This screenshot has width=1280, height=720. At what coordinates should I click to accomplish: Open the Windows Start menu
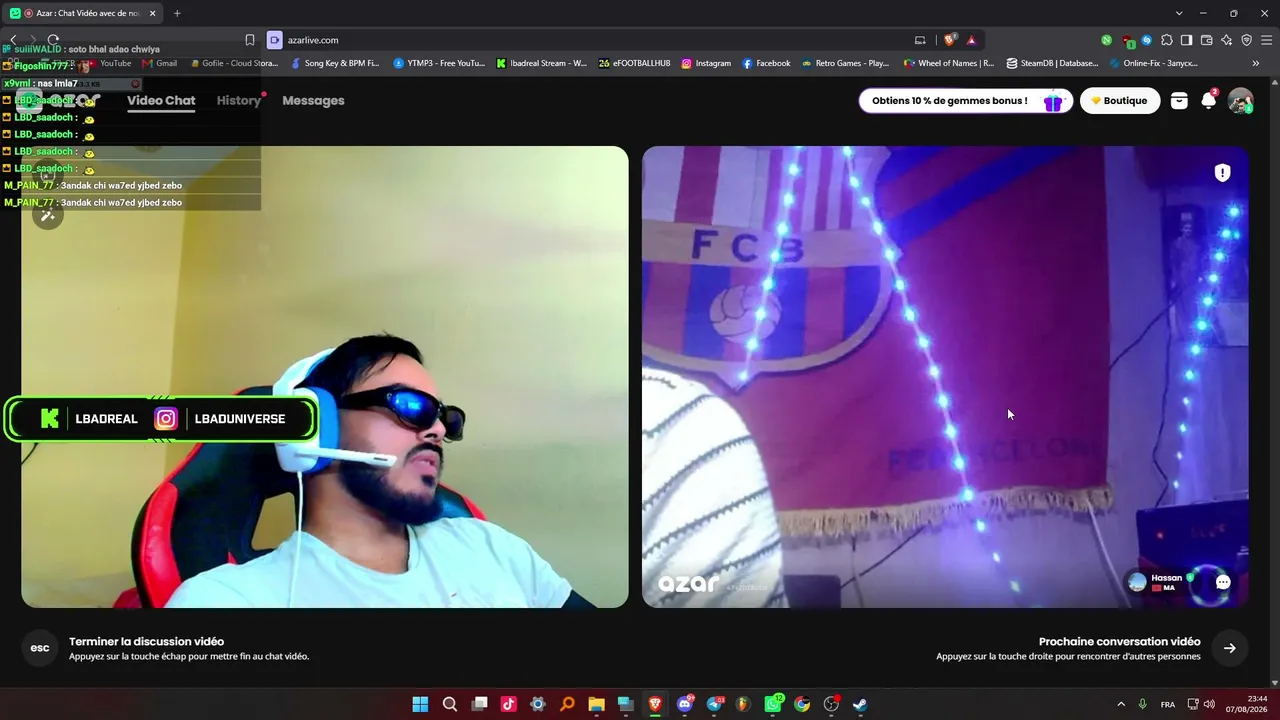[x=420, y=704]
